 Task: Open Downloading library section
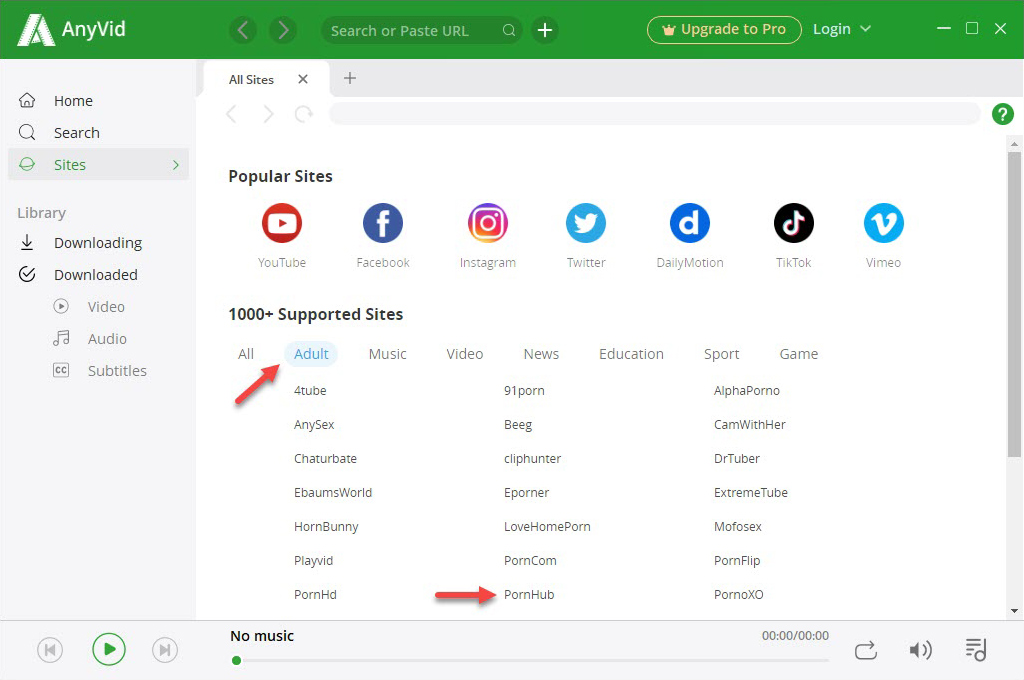tap(98, 242)
